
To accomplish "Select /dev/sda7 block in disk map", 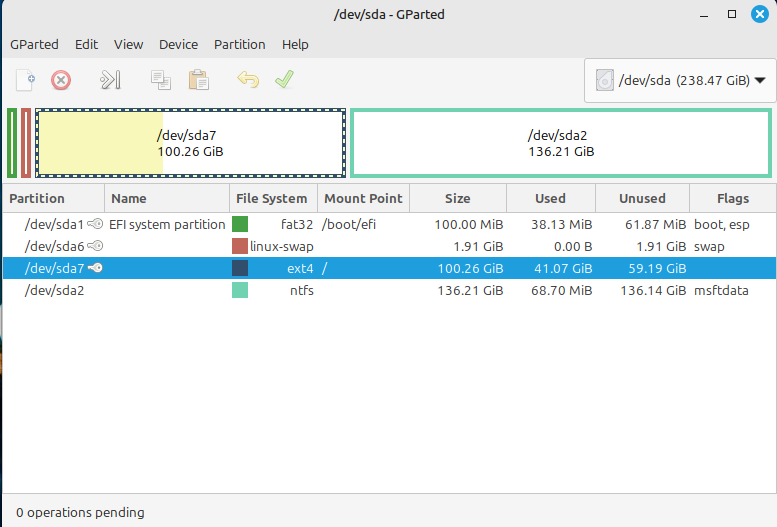I will (191, 143).
